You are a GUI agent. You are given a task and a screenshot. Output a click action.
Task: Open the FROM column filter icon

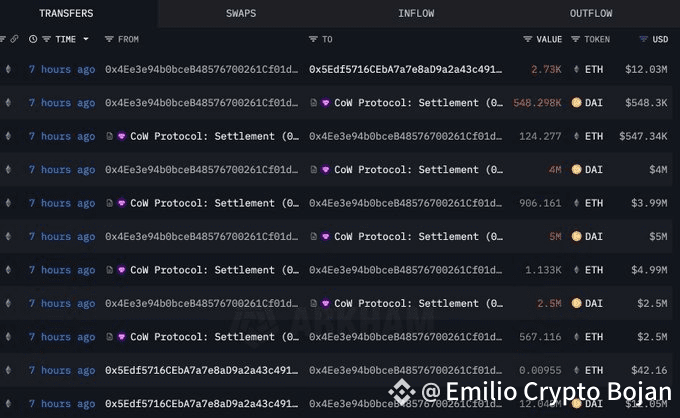click(x=109, y=39)
